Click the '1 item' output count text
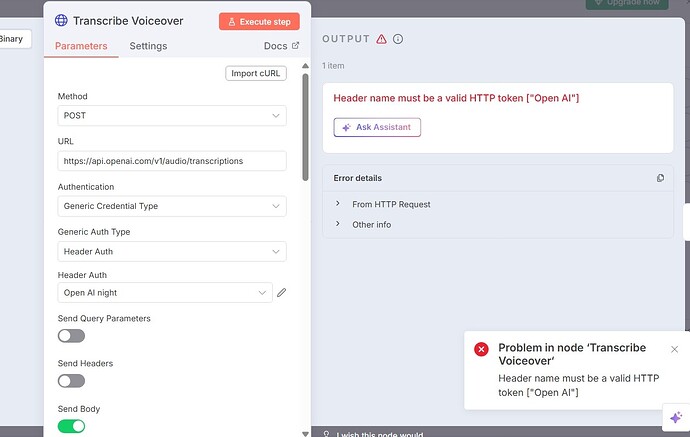This screenshot has height=437, width=690. click(333, 66)
